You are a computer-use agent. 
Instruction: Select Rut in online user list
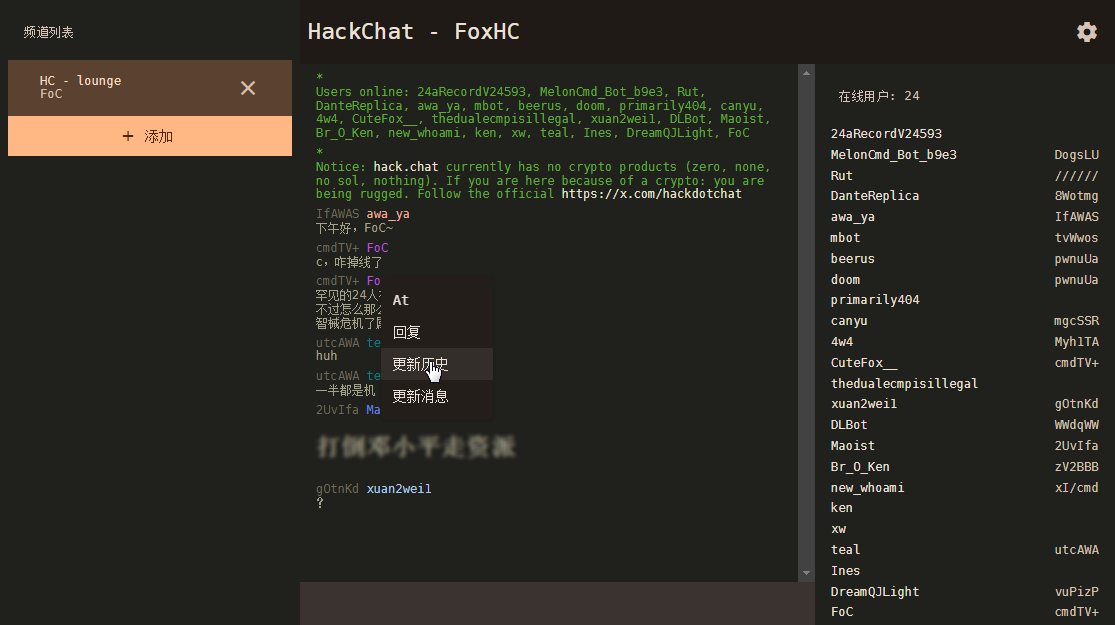pos(841,176)
